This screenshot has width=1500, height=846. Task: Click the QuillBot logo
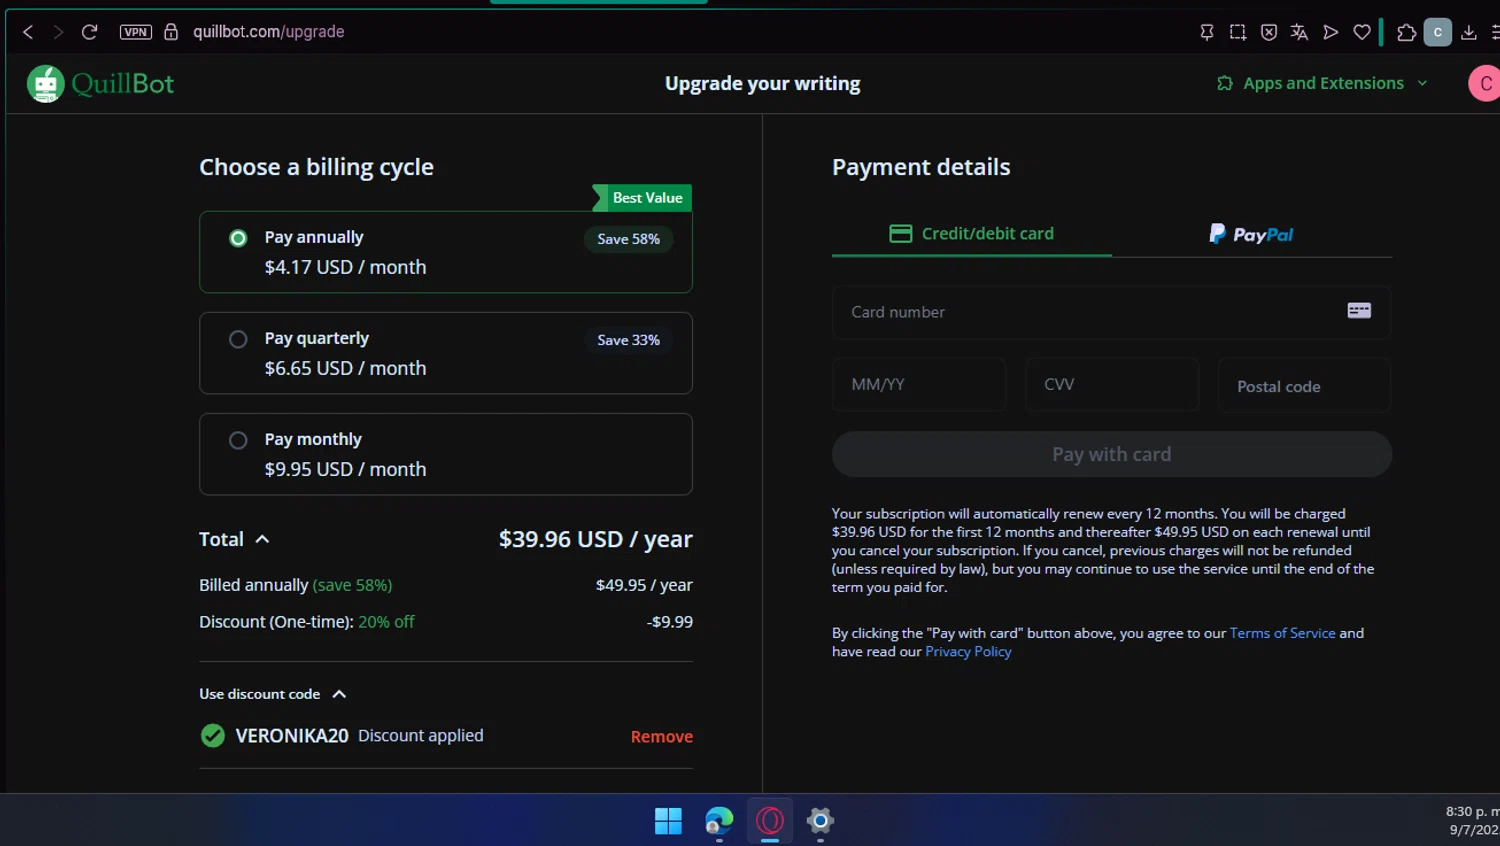pyautogui.click(x=100, y=84)
